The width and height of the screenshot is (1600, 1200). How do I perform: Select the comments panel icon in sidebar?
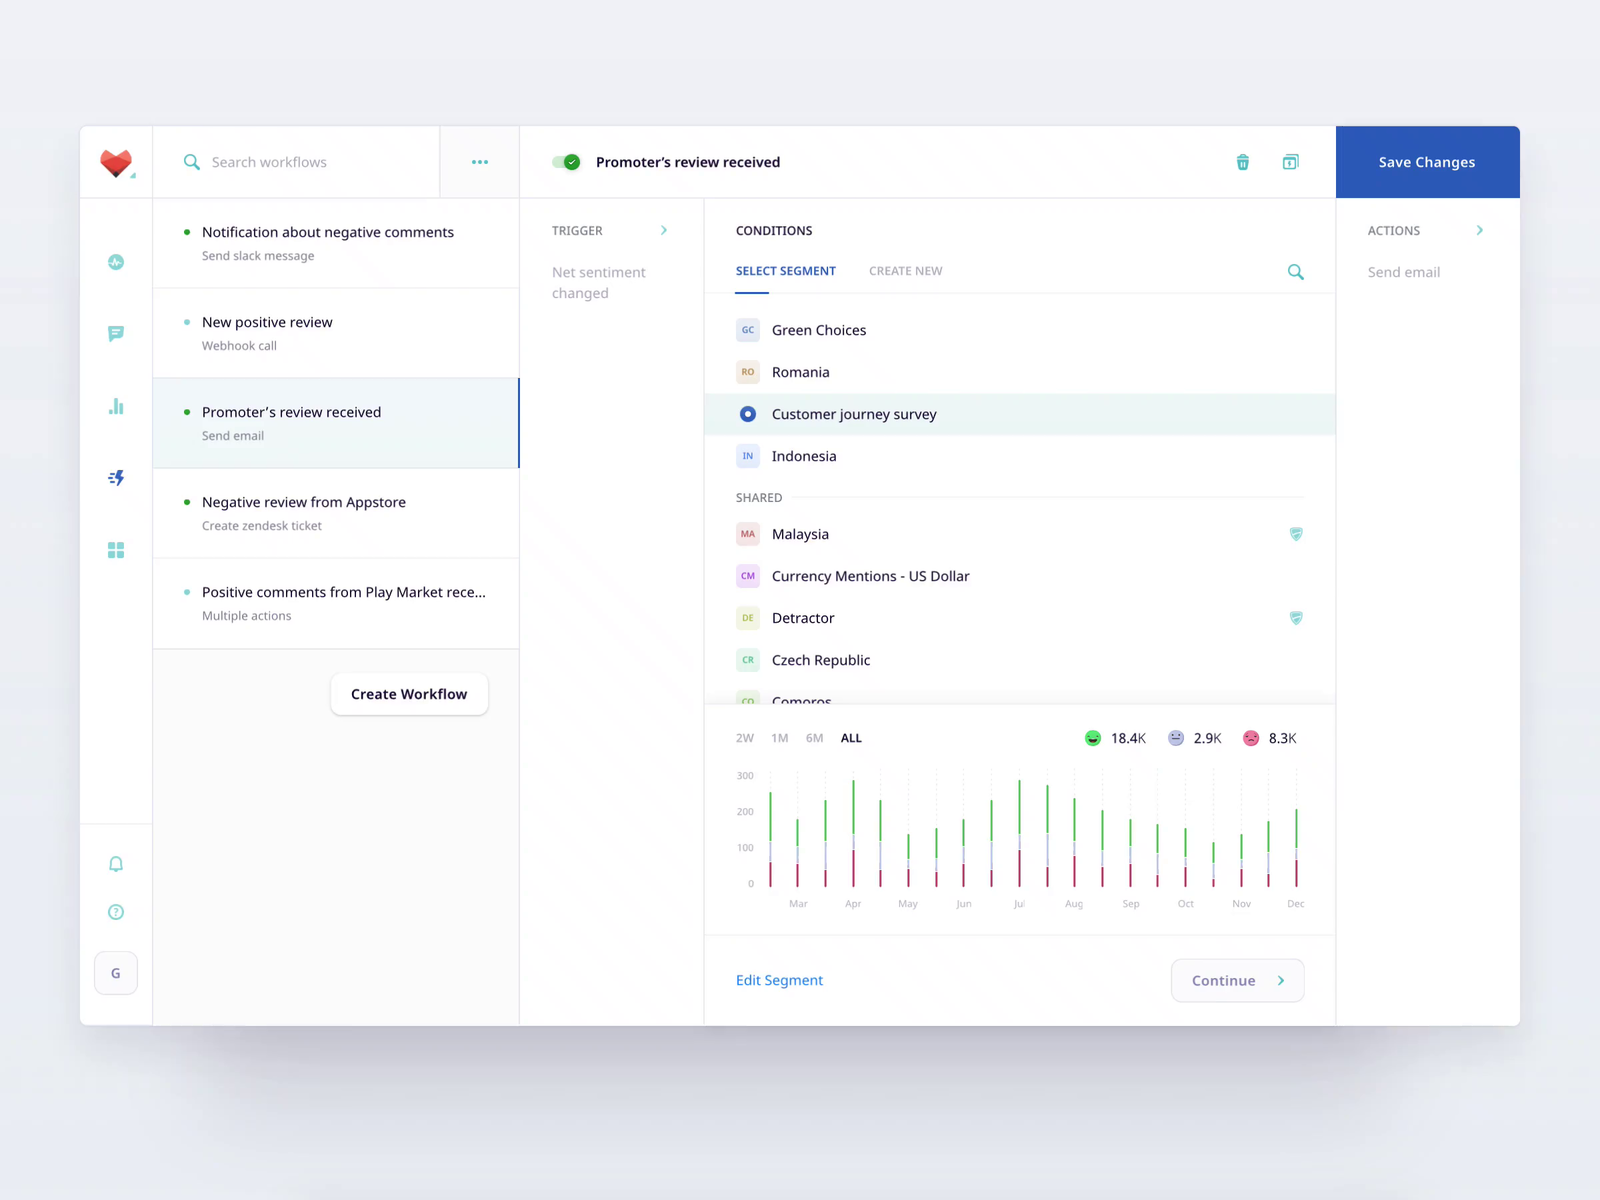pyautogui.click(x=116, y=333)
